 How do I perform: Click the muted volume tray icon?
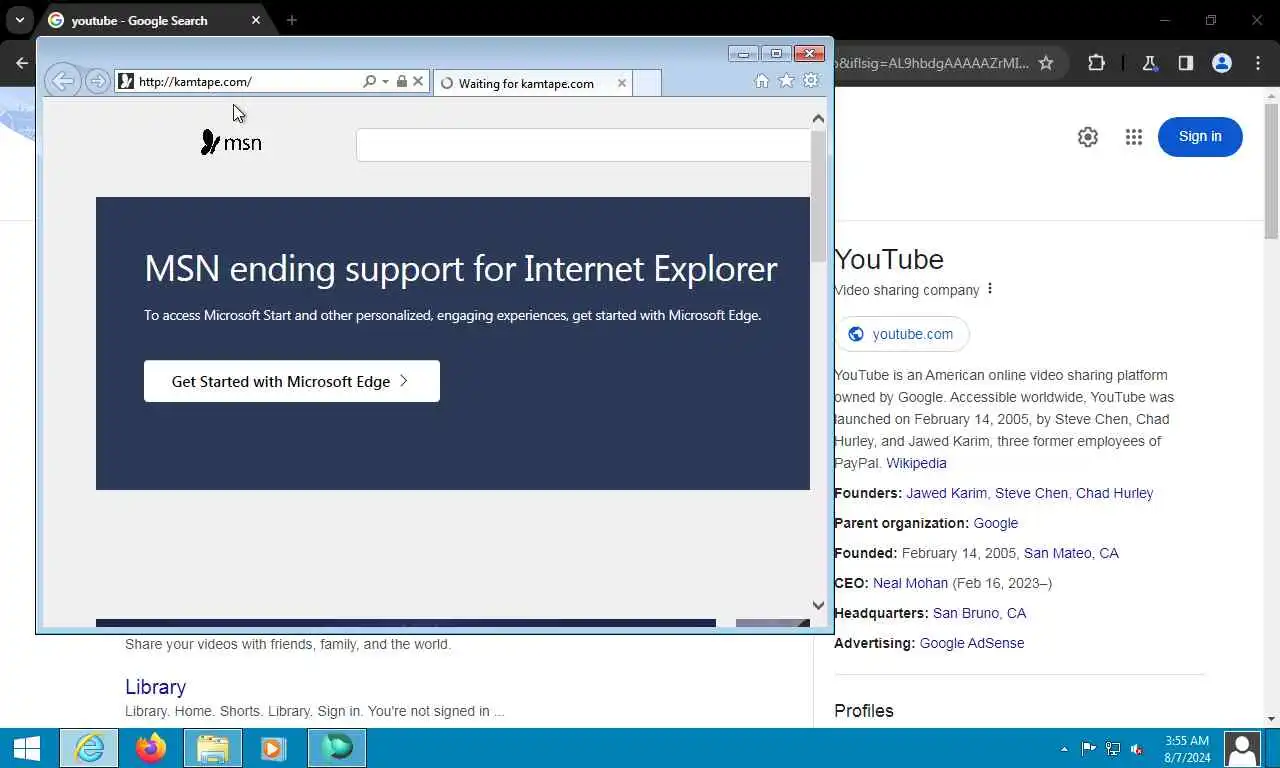click(x=1137, y=749)
